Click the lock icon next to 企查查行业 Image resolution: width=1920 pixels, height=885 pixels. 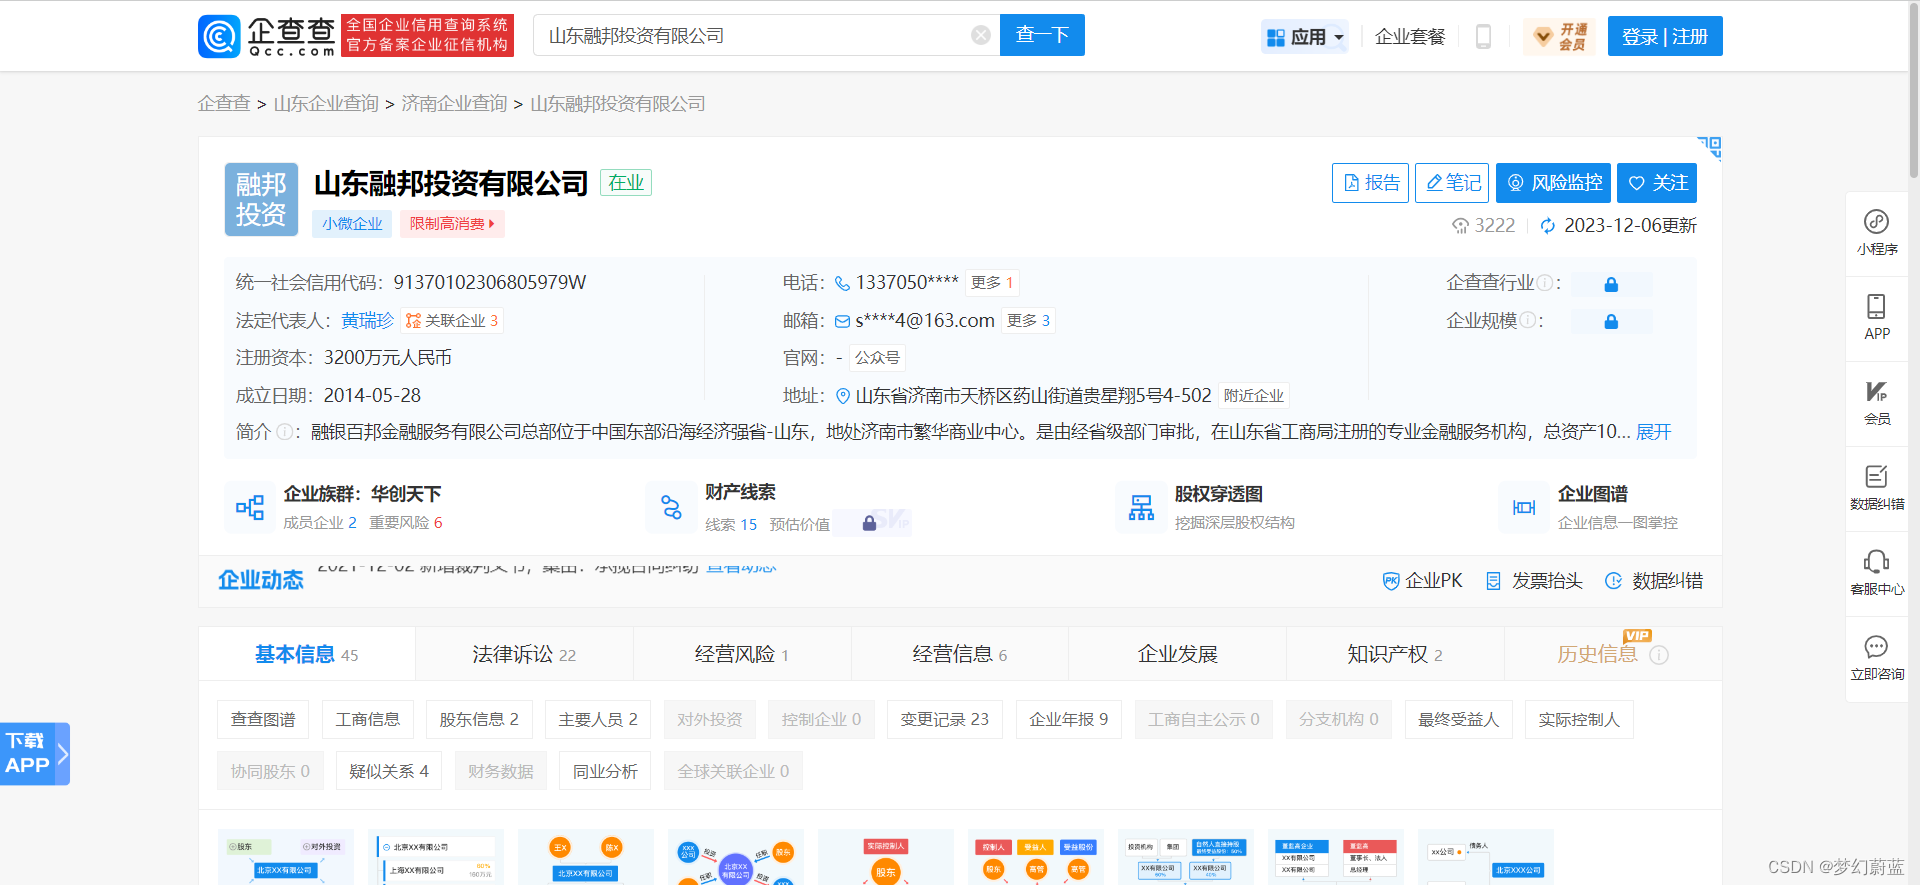click(x=1611, y=285)
